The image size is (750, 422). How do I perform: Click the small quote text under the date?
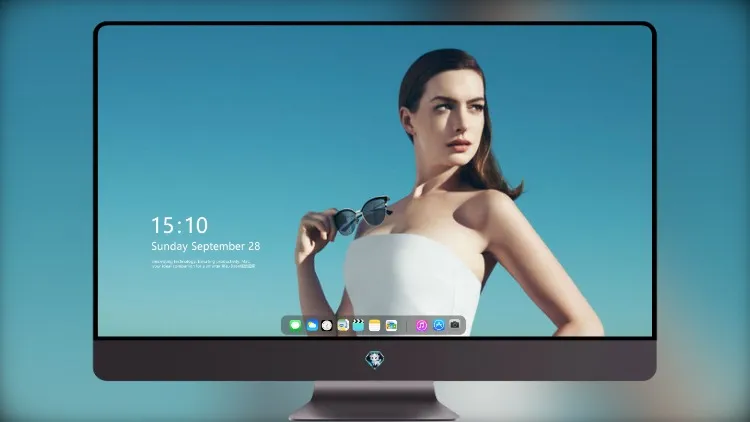point(203,264)
